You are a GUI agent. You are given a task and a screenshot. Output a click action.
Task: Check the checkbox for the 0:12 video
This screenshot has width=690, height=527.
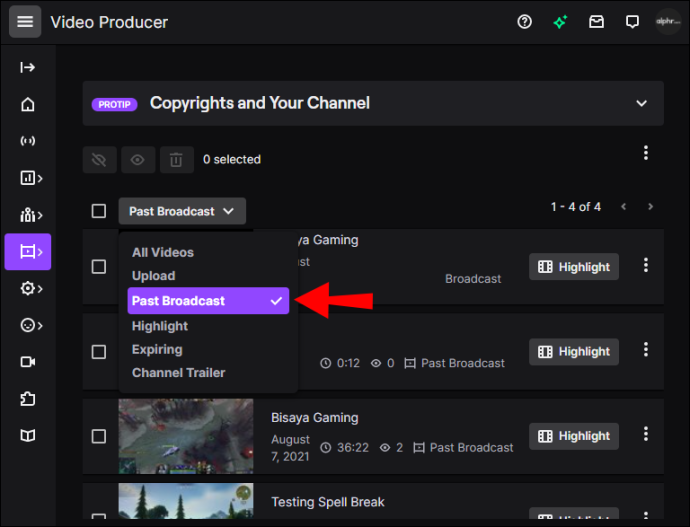[99, 352]
